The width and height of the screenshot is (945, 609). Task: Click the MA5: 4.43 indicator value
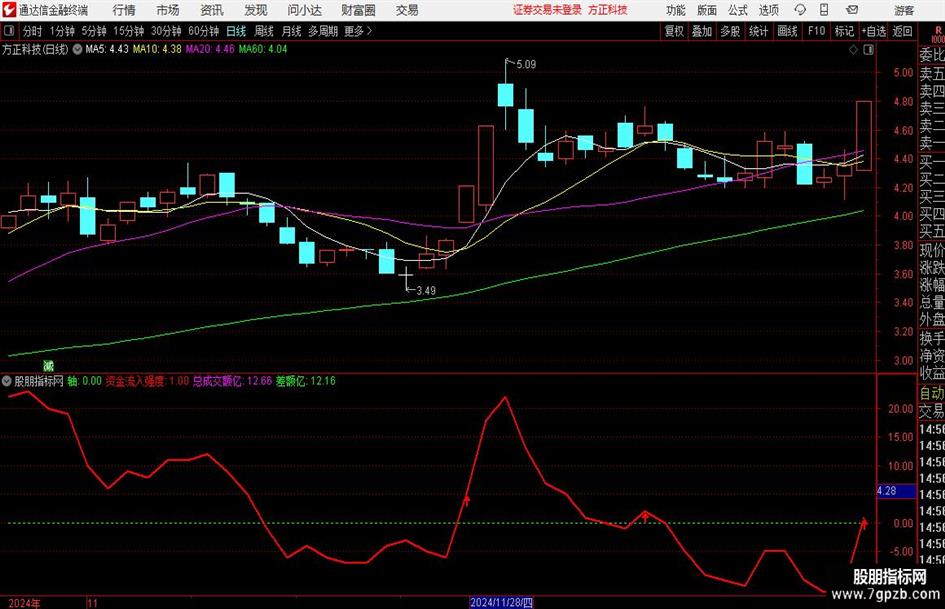point(107,49)
